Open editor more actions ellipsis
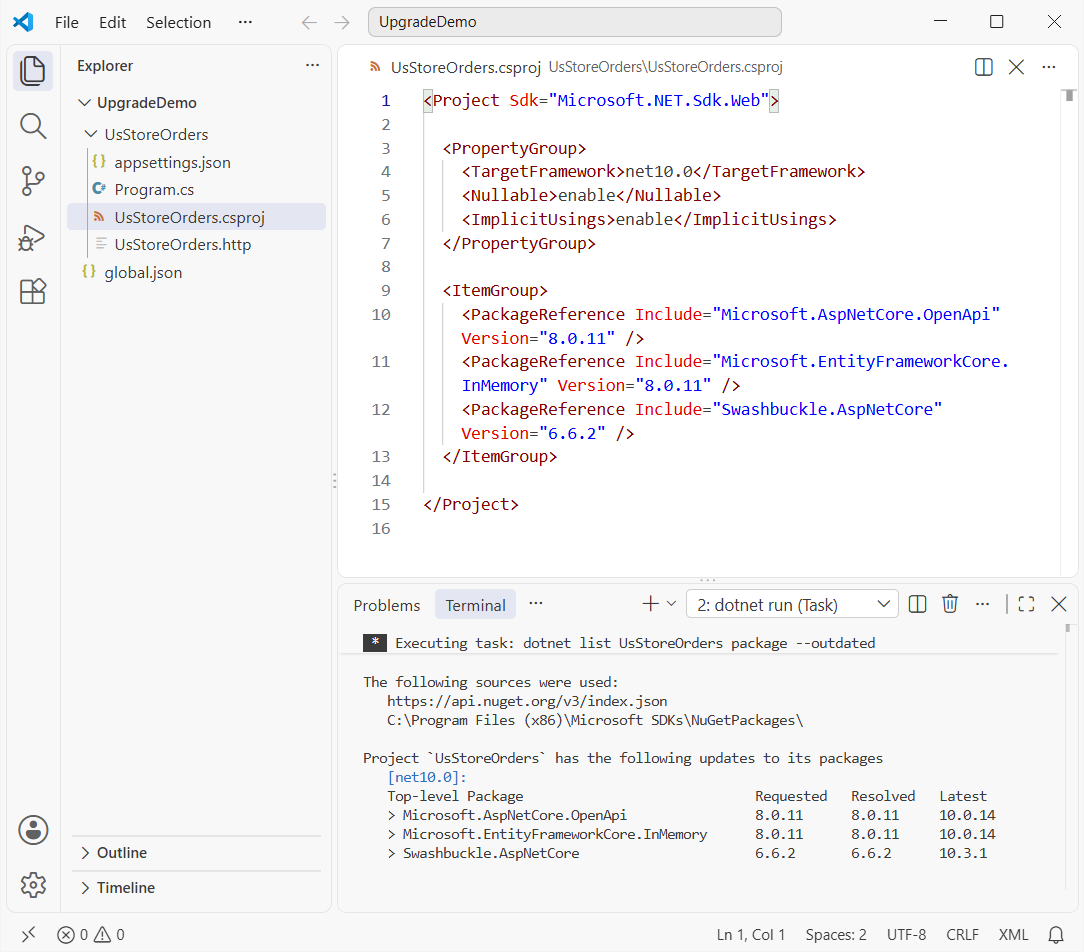The width and height of the screenshot is (1084, 952). (1049, 67)
